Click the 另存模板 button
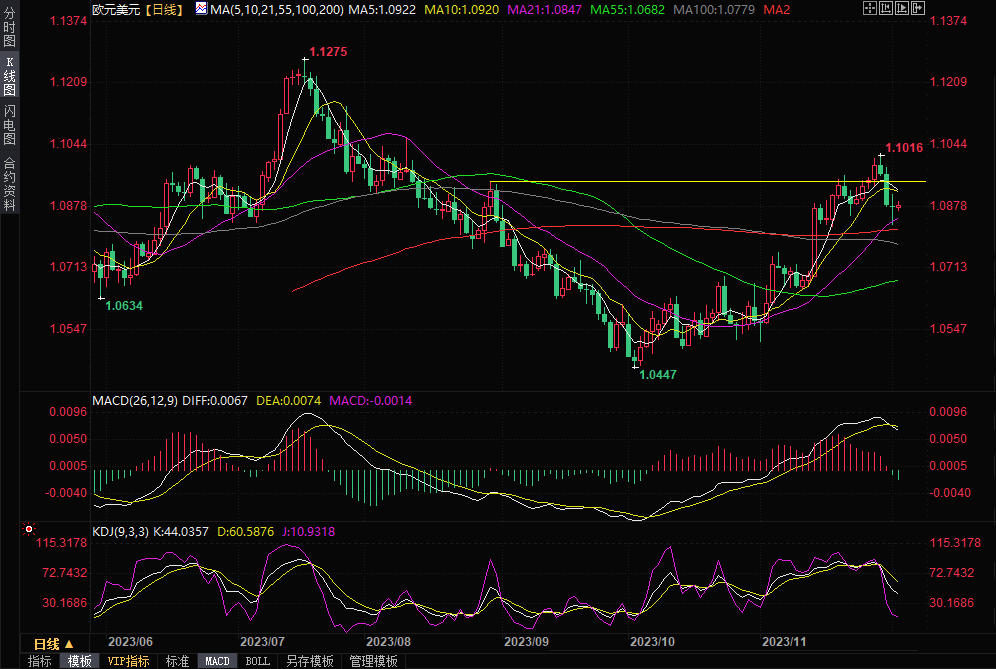Screen dimensions: 996x669 [x=309, y=661]
